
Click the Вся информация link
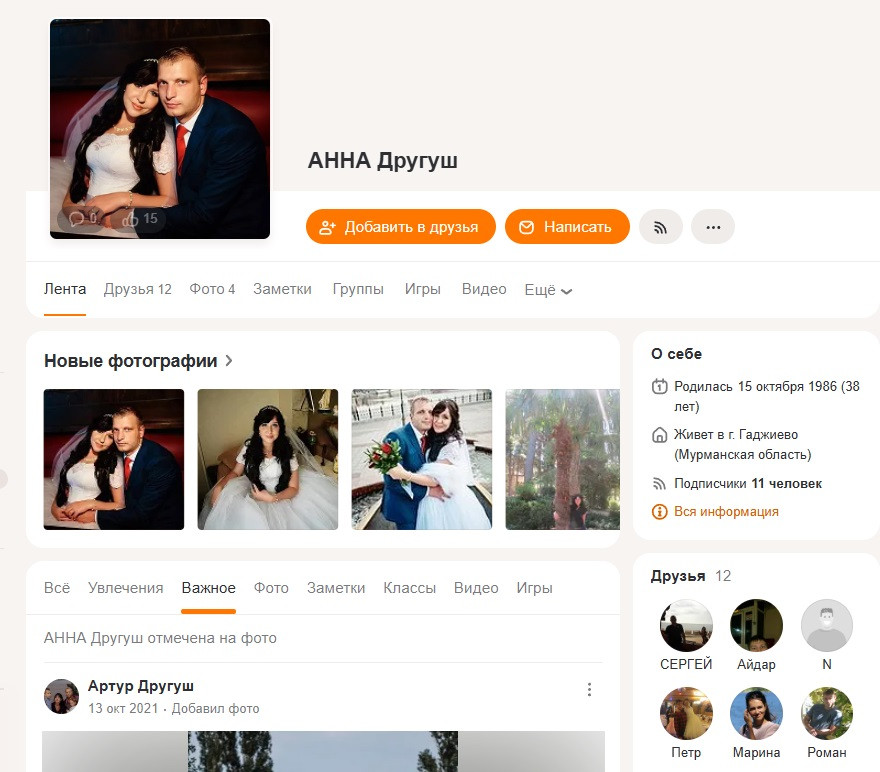pyautogui.click(x=726, y=512)
